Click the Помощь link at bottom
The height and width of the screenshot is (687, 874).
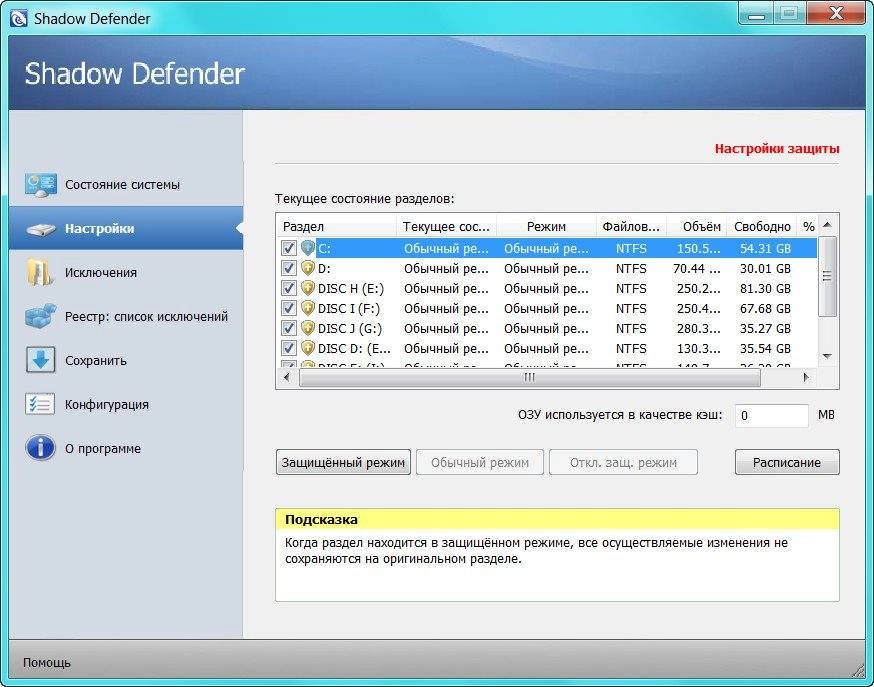47,663
